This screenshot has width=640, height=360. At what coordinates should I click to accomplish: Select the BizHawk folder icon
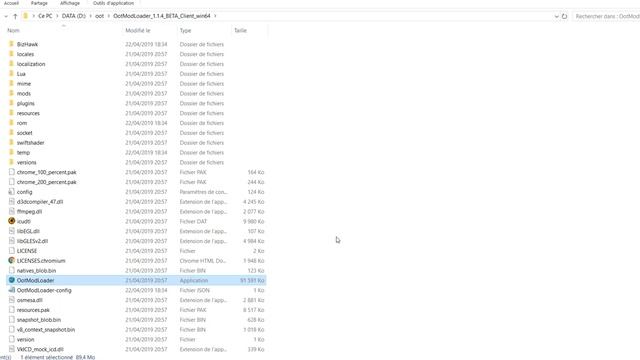11,44
